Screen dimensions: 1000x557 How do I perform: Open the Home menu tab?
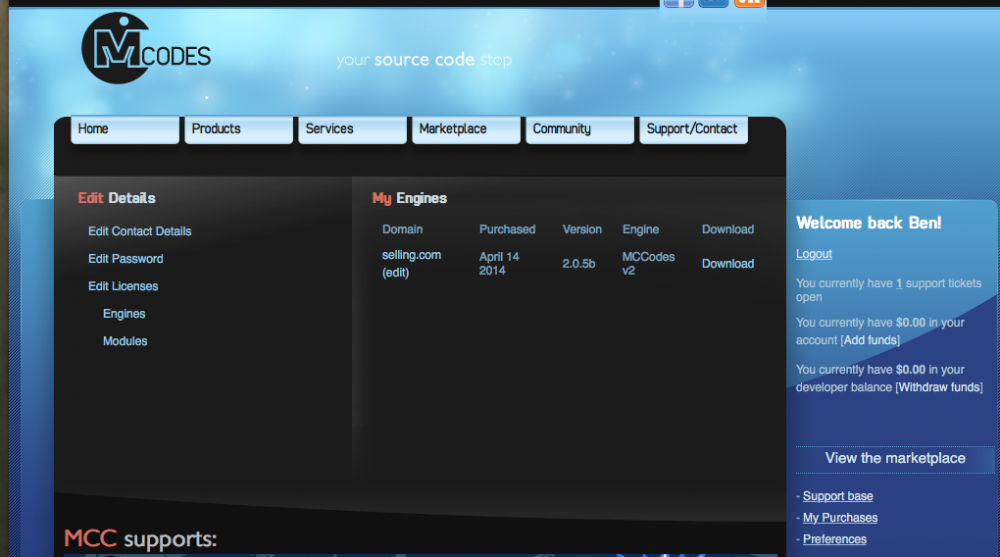(125, 130)
